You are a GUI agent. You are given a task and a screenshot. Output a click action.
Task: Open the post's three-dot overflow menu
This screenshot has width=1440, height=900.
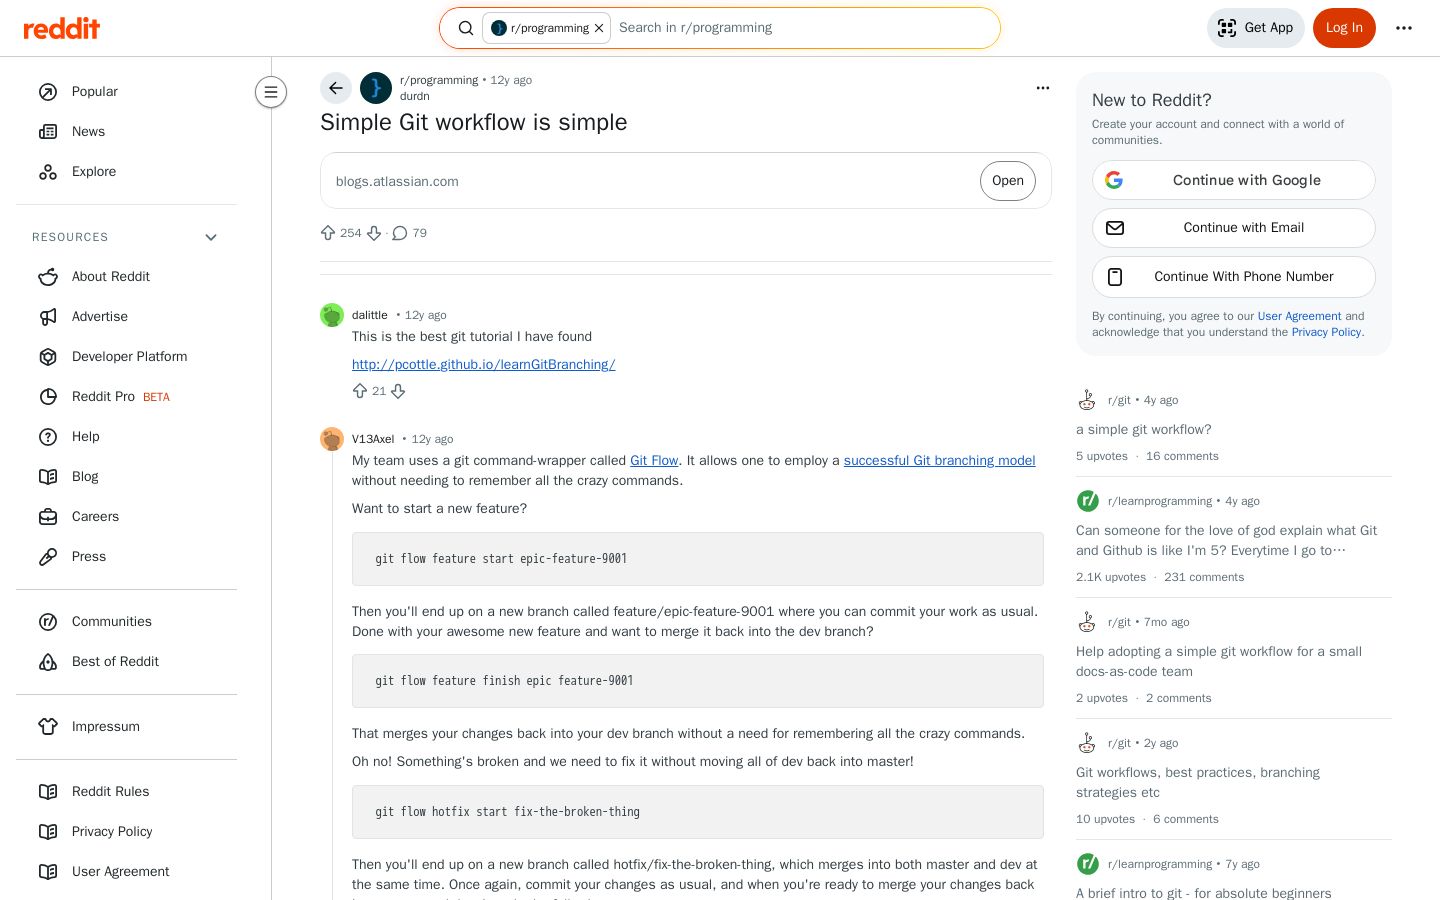pos(1043,88)
